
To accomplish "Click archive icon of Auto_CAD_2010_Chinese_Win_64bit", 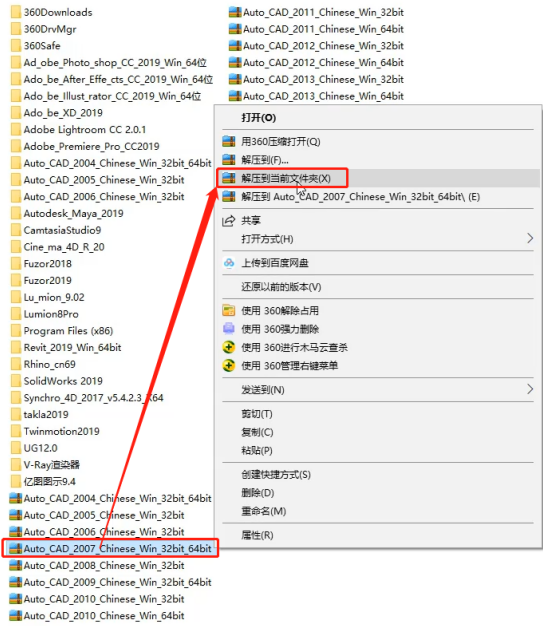I will tap(16, 616).
